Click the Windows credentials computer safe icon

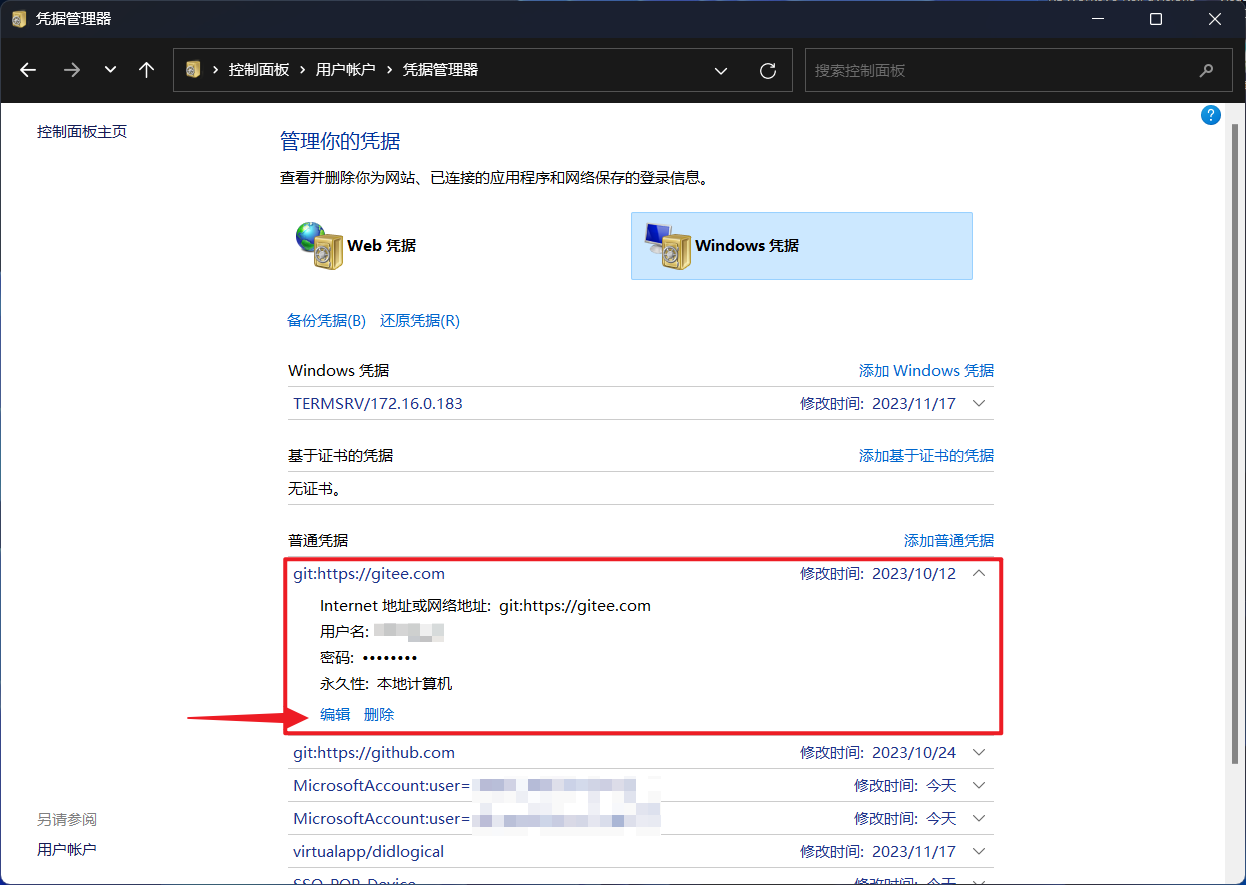pyautogui.click(x=667, y=245)
